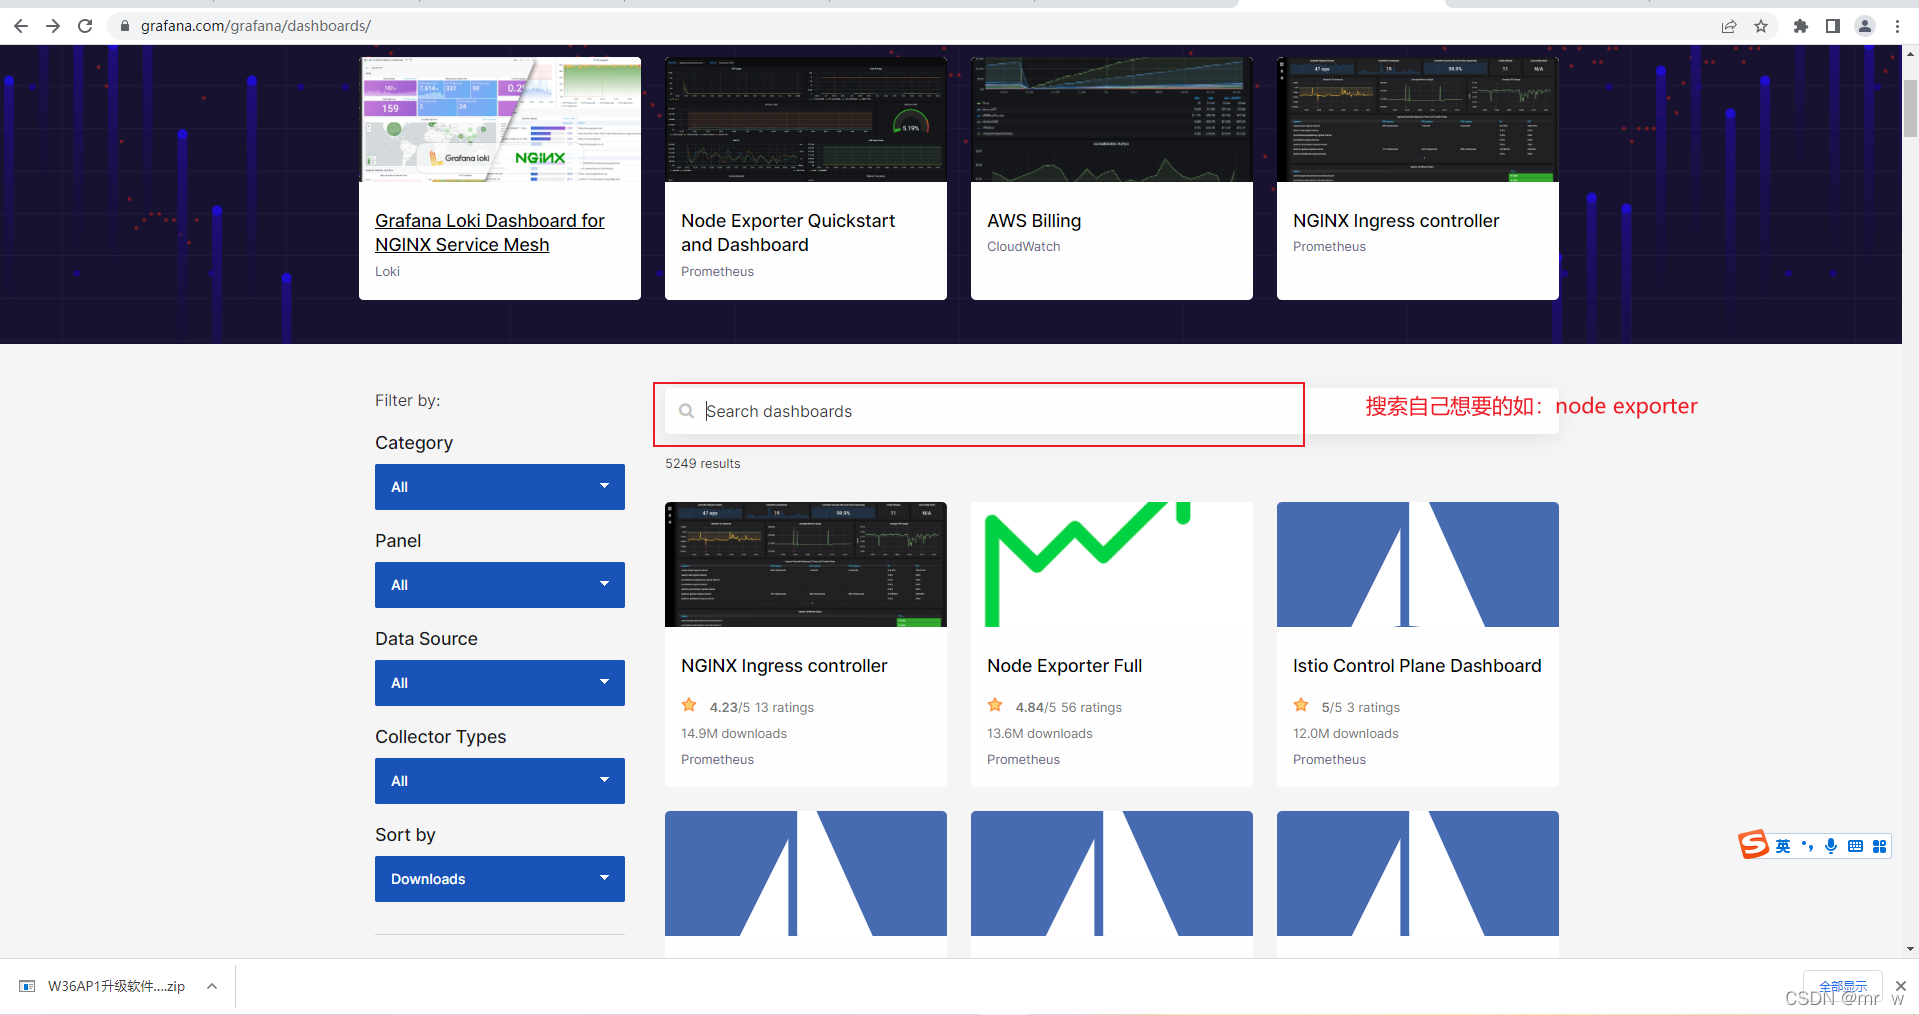Open the Sort by Downloads dropdown
Image resolution: width=1919 pixels, height=1015 pixels.
click(x=500, y=879)
